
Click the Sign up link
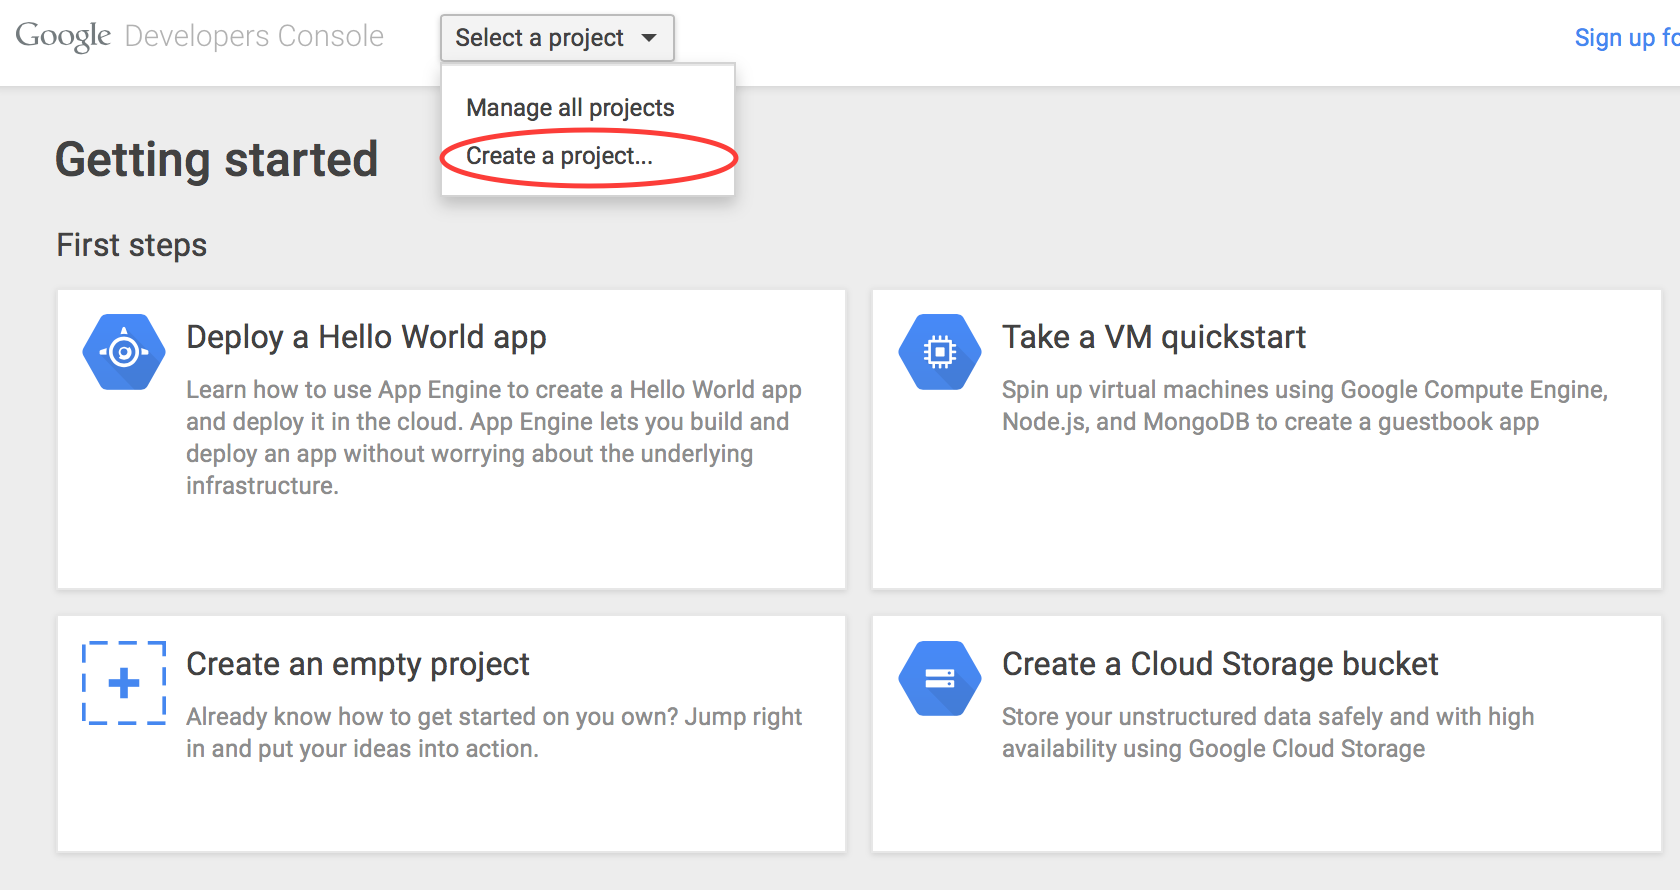pos(1624,38)
